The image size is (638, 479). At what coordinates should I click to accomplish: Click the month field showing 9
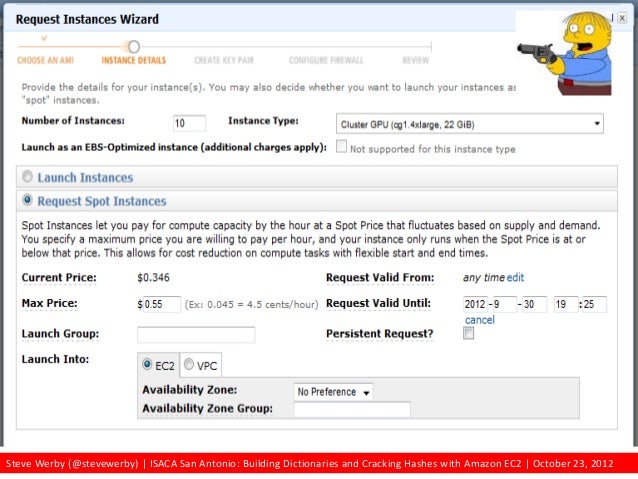click(505, 304)
